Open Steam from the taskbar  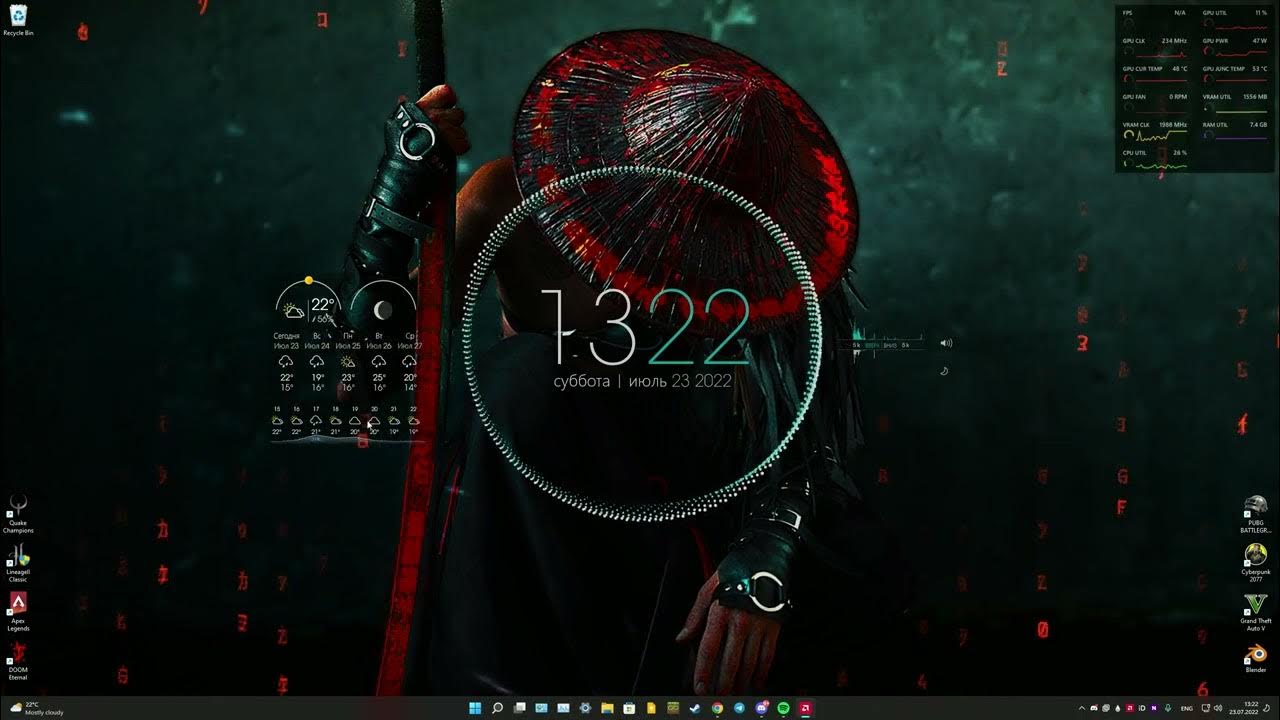(695, 708)
